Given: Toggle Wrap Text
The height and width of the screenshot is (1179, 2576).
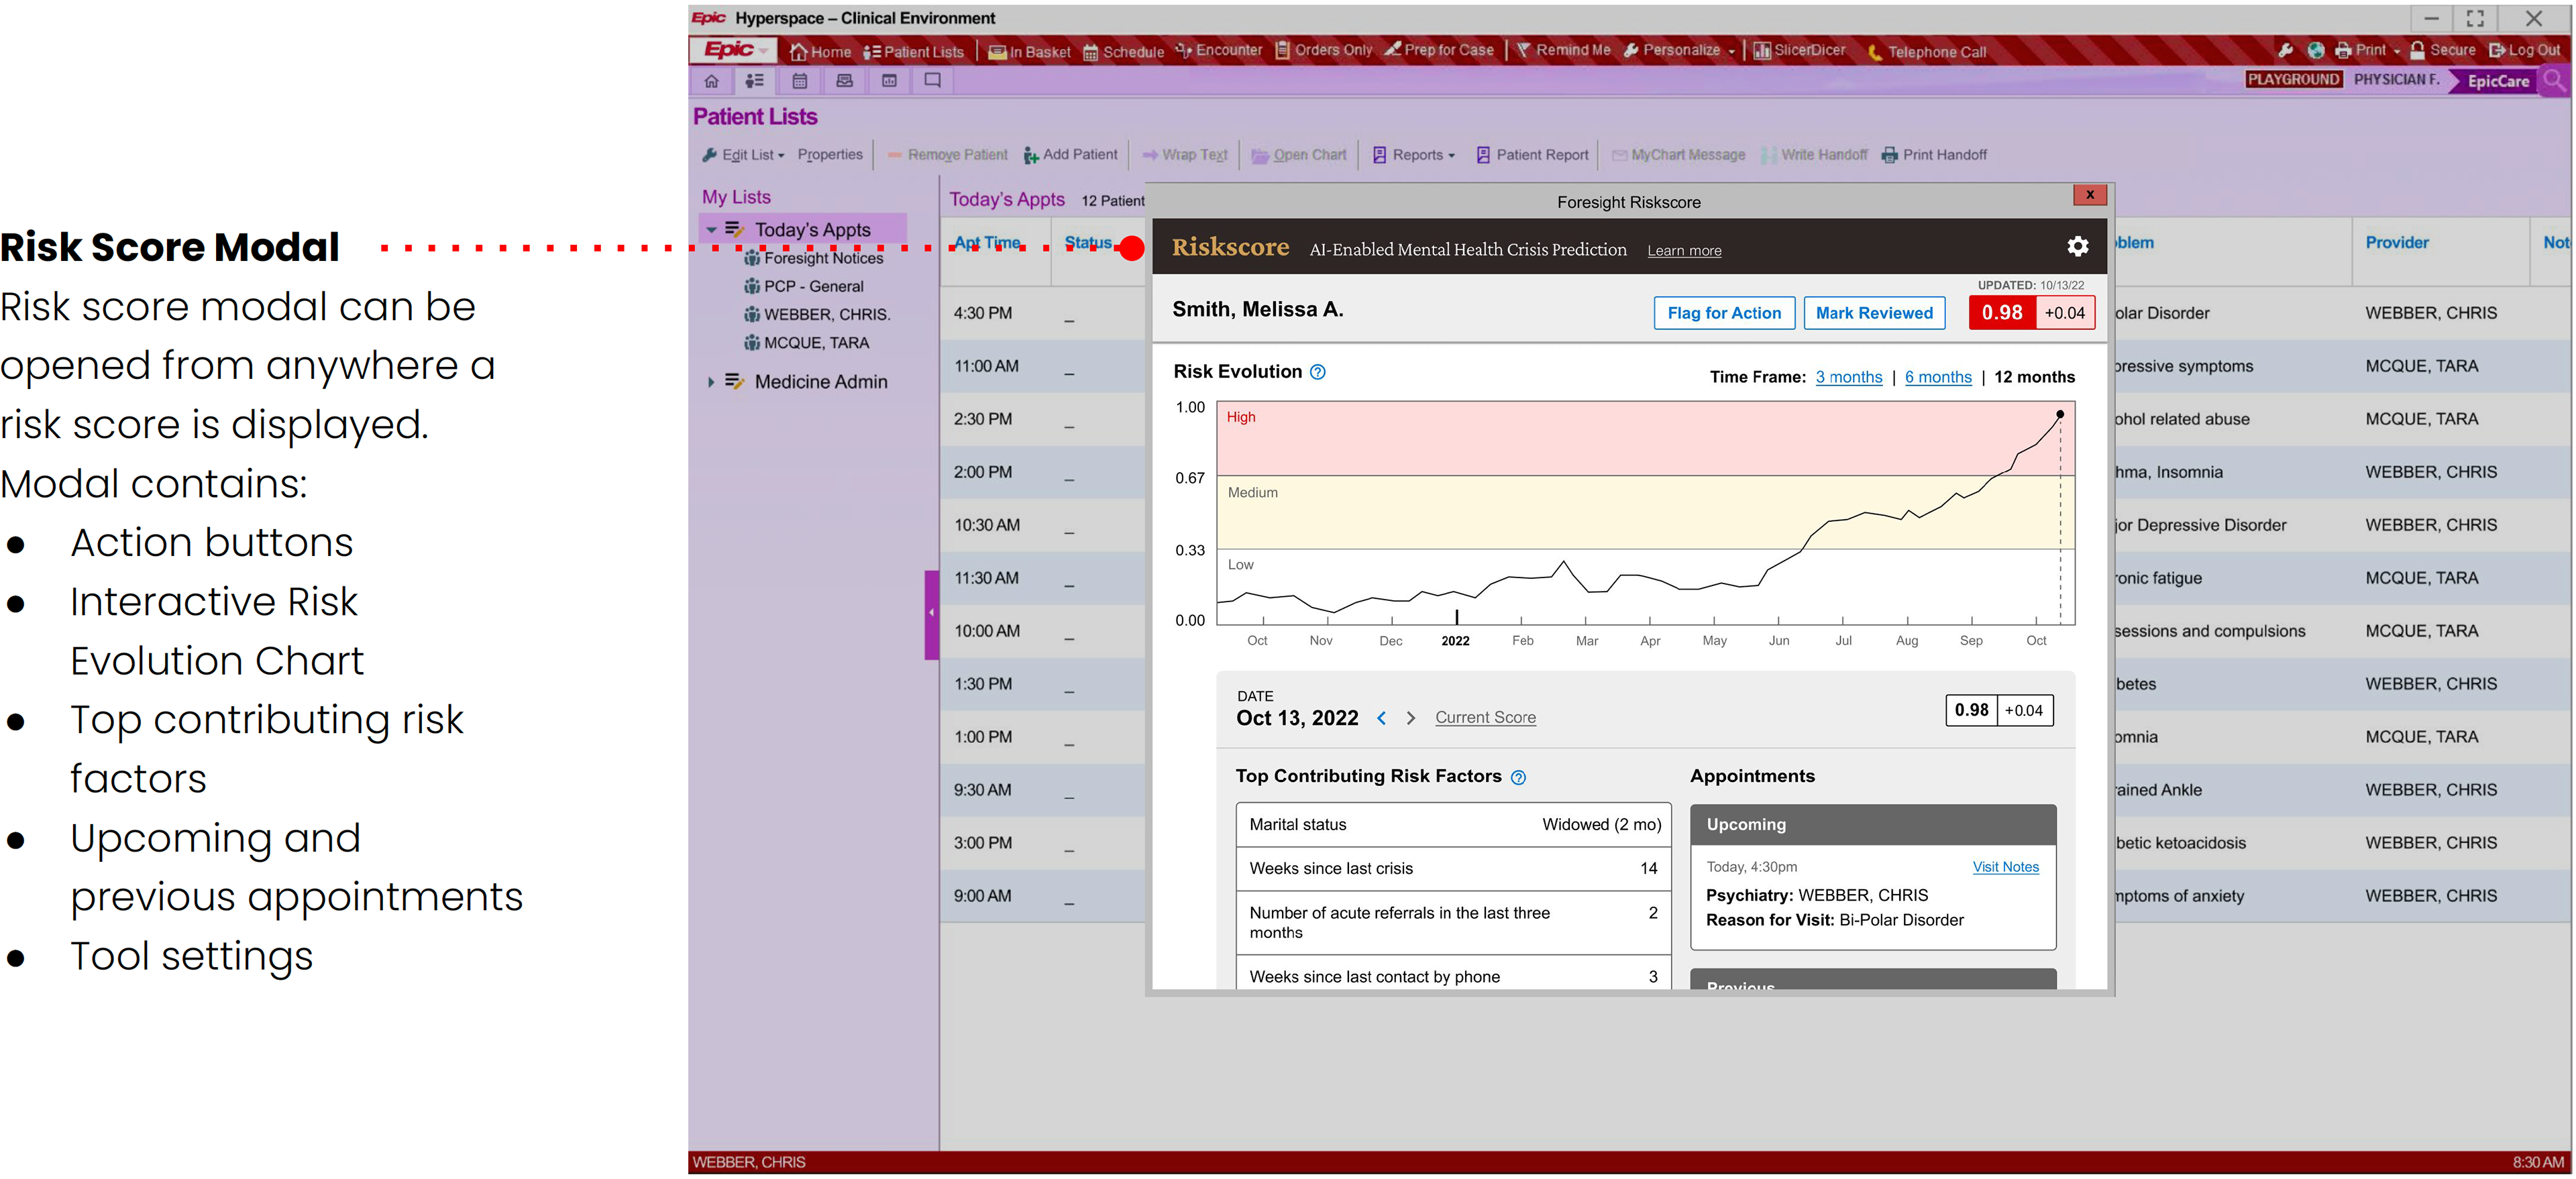Looking at the screenshot, I should (x=1184, y=155).
